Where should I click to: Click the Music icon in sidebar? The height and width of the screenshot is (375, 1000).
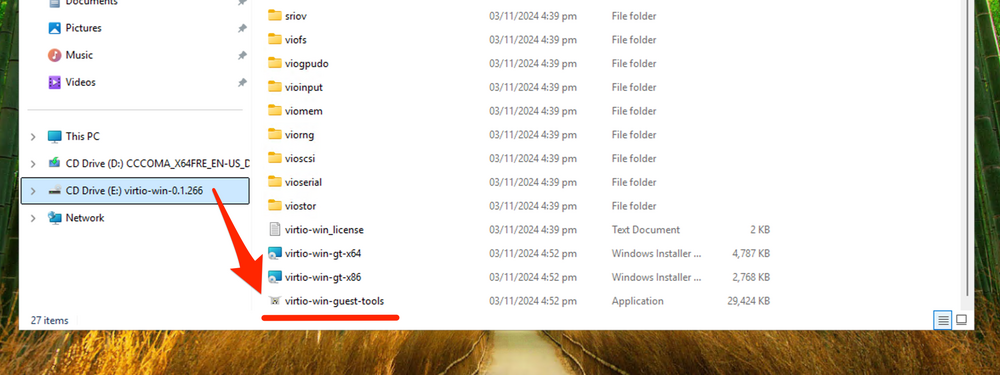[55, 55]
